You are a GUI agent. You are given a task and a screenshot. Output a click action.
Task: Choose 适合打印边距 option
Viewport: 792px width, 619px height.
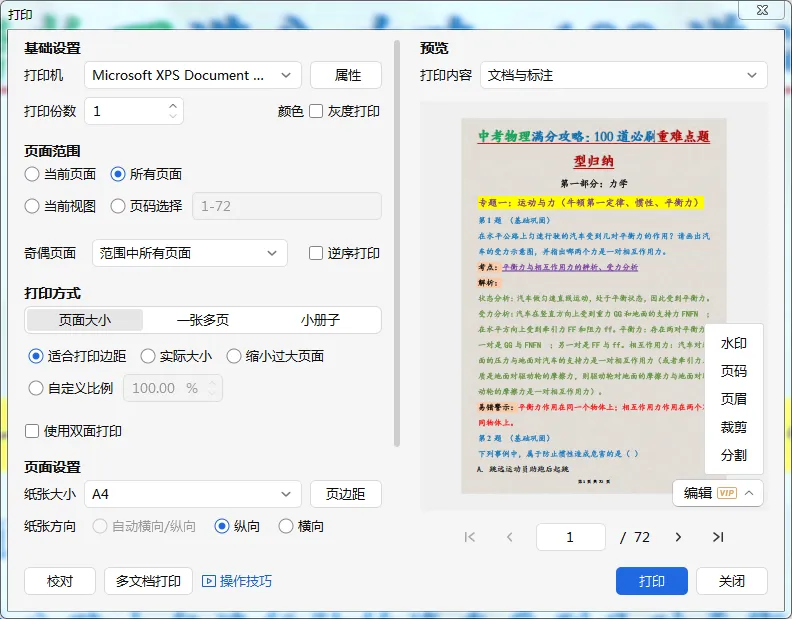36,356
